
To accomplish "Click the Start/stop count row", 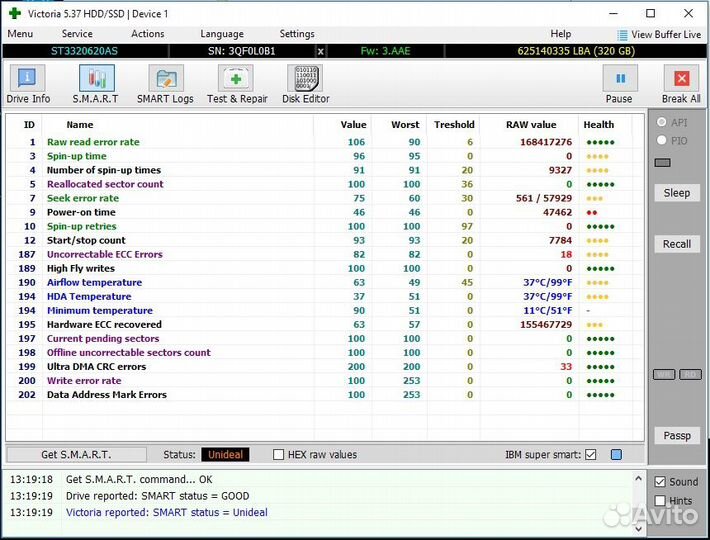I will click(x=324, y=240).
